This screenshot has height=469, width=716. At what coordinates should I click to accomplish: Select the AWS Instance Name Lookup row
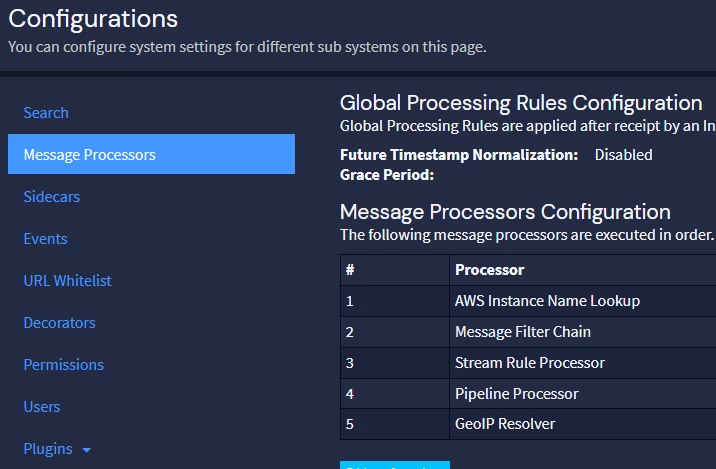(547, 301)
